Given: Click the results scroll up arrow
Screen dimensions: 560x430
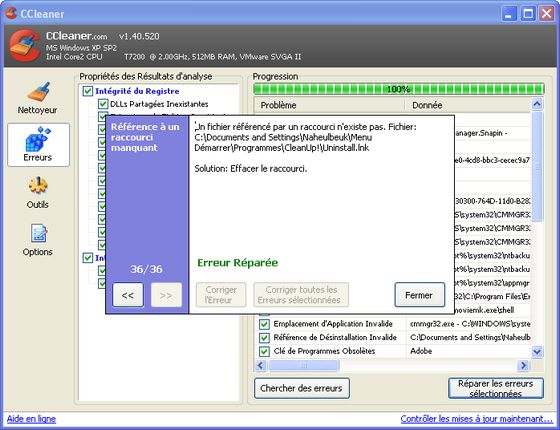Looking at the screenshot, I should [537, 104].
